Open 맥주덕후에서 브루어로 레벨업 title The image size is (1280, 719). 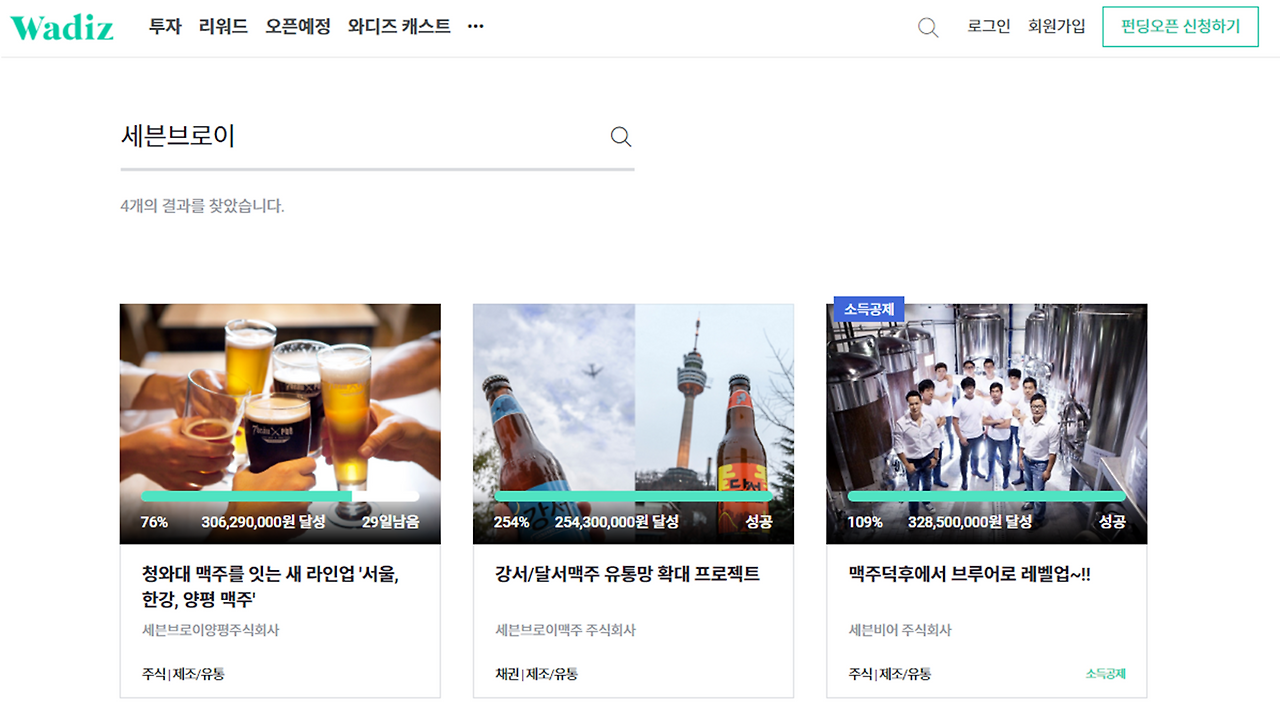(x=971, y=574)
